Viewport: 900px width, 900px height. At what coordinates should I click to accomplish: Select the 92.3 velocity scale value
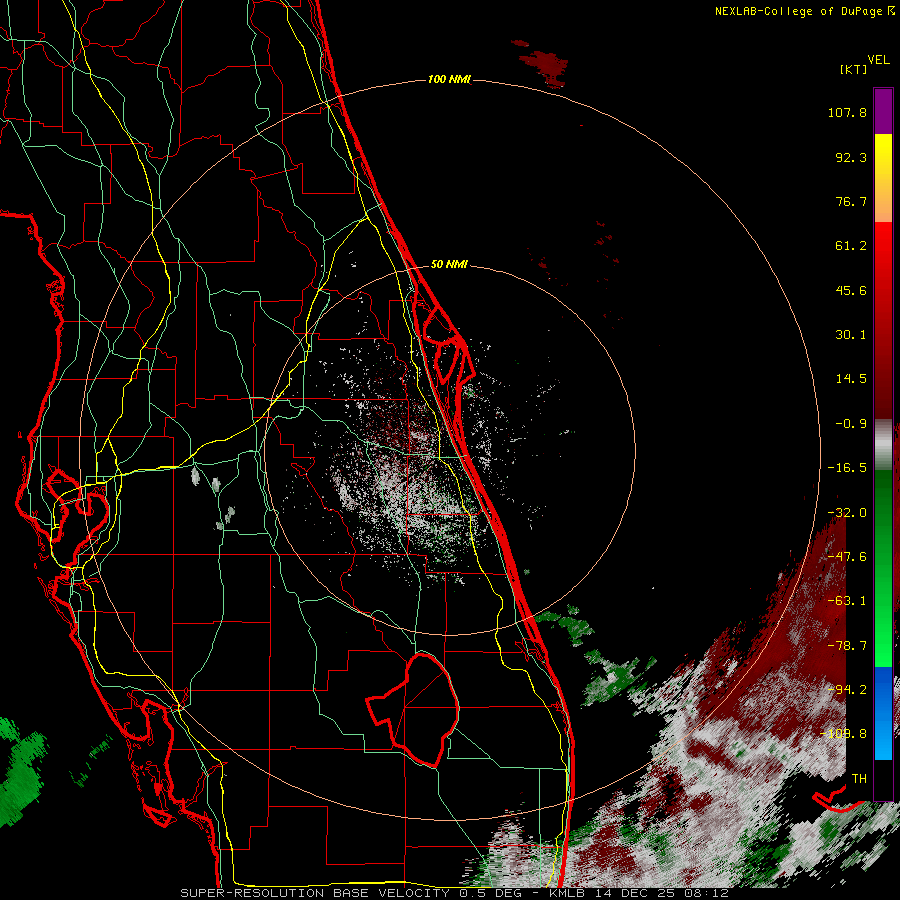(x=851, y=157)
